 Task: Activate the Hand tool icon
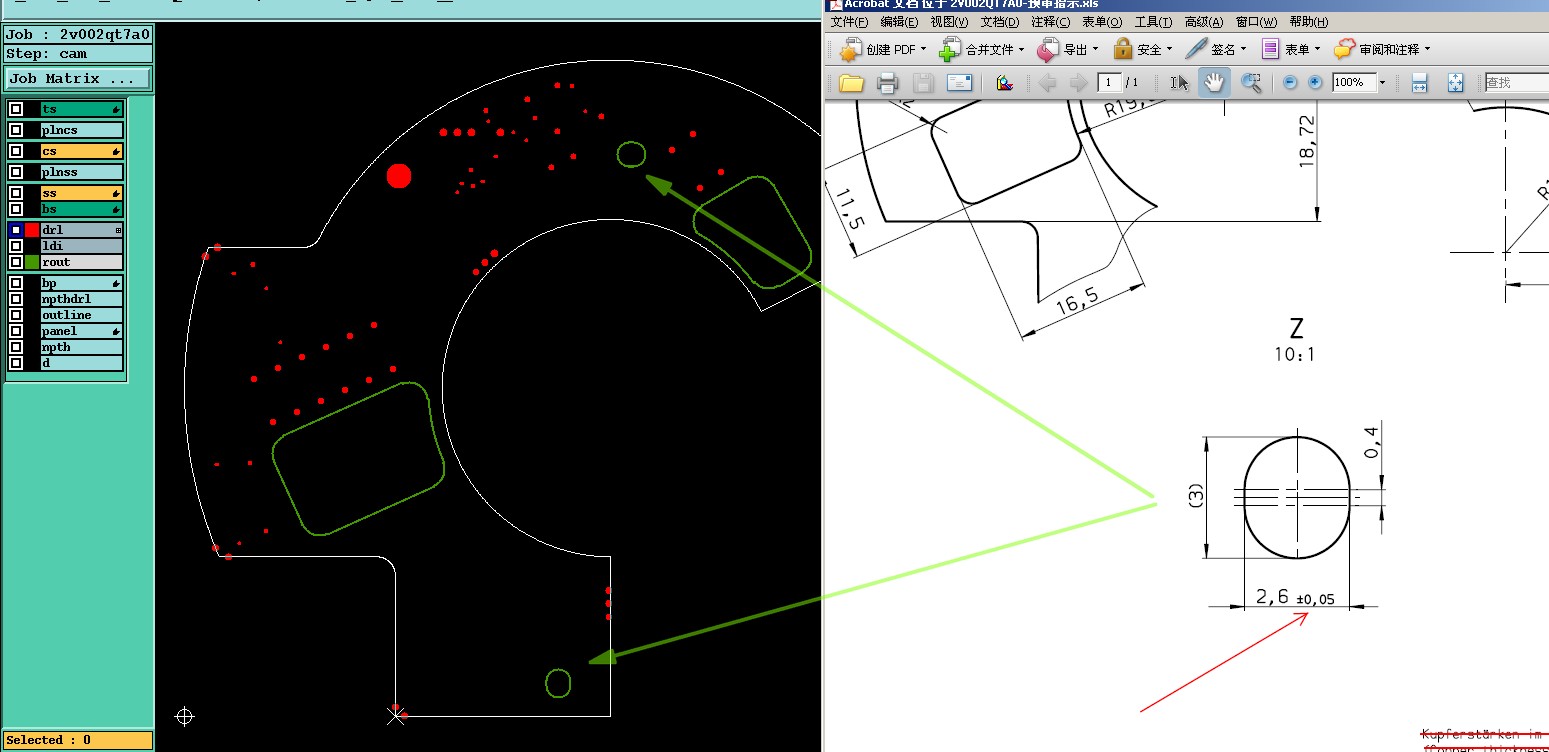tap(1214, 83)
